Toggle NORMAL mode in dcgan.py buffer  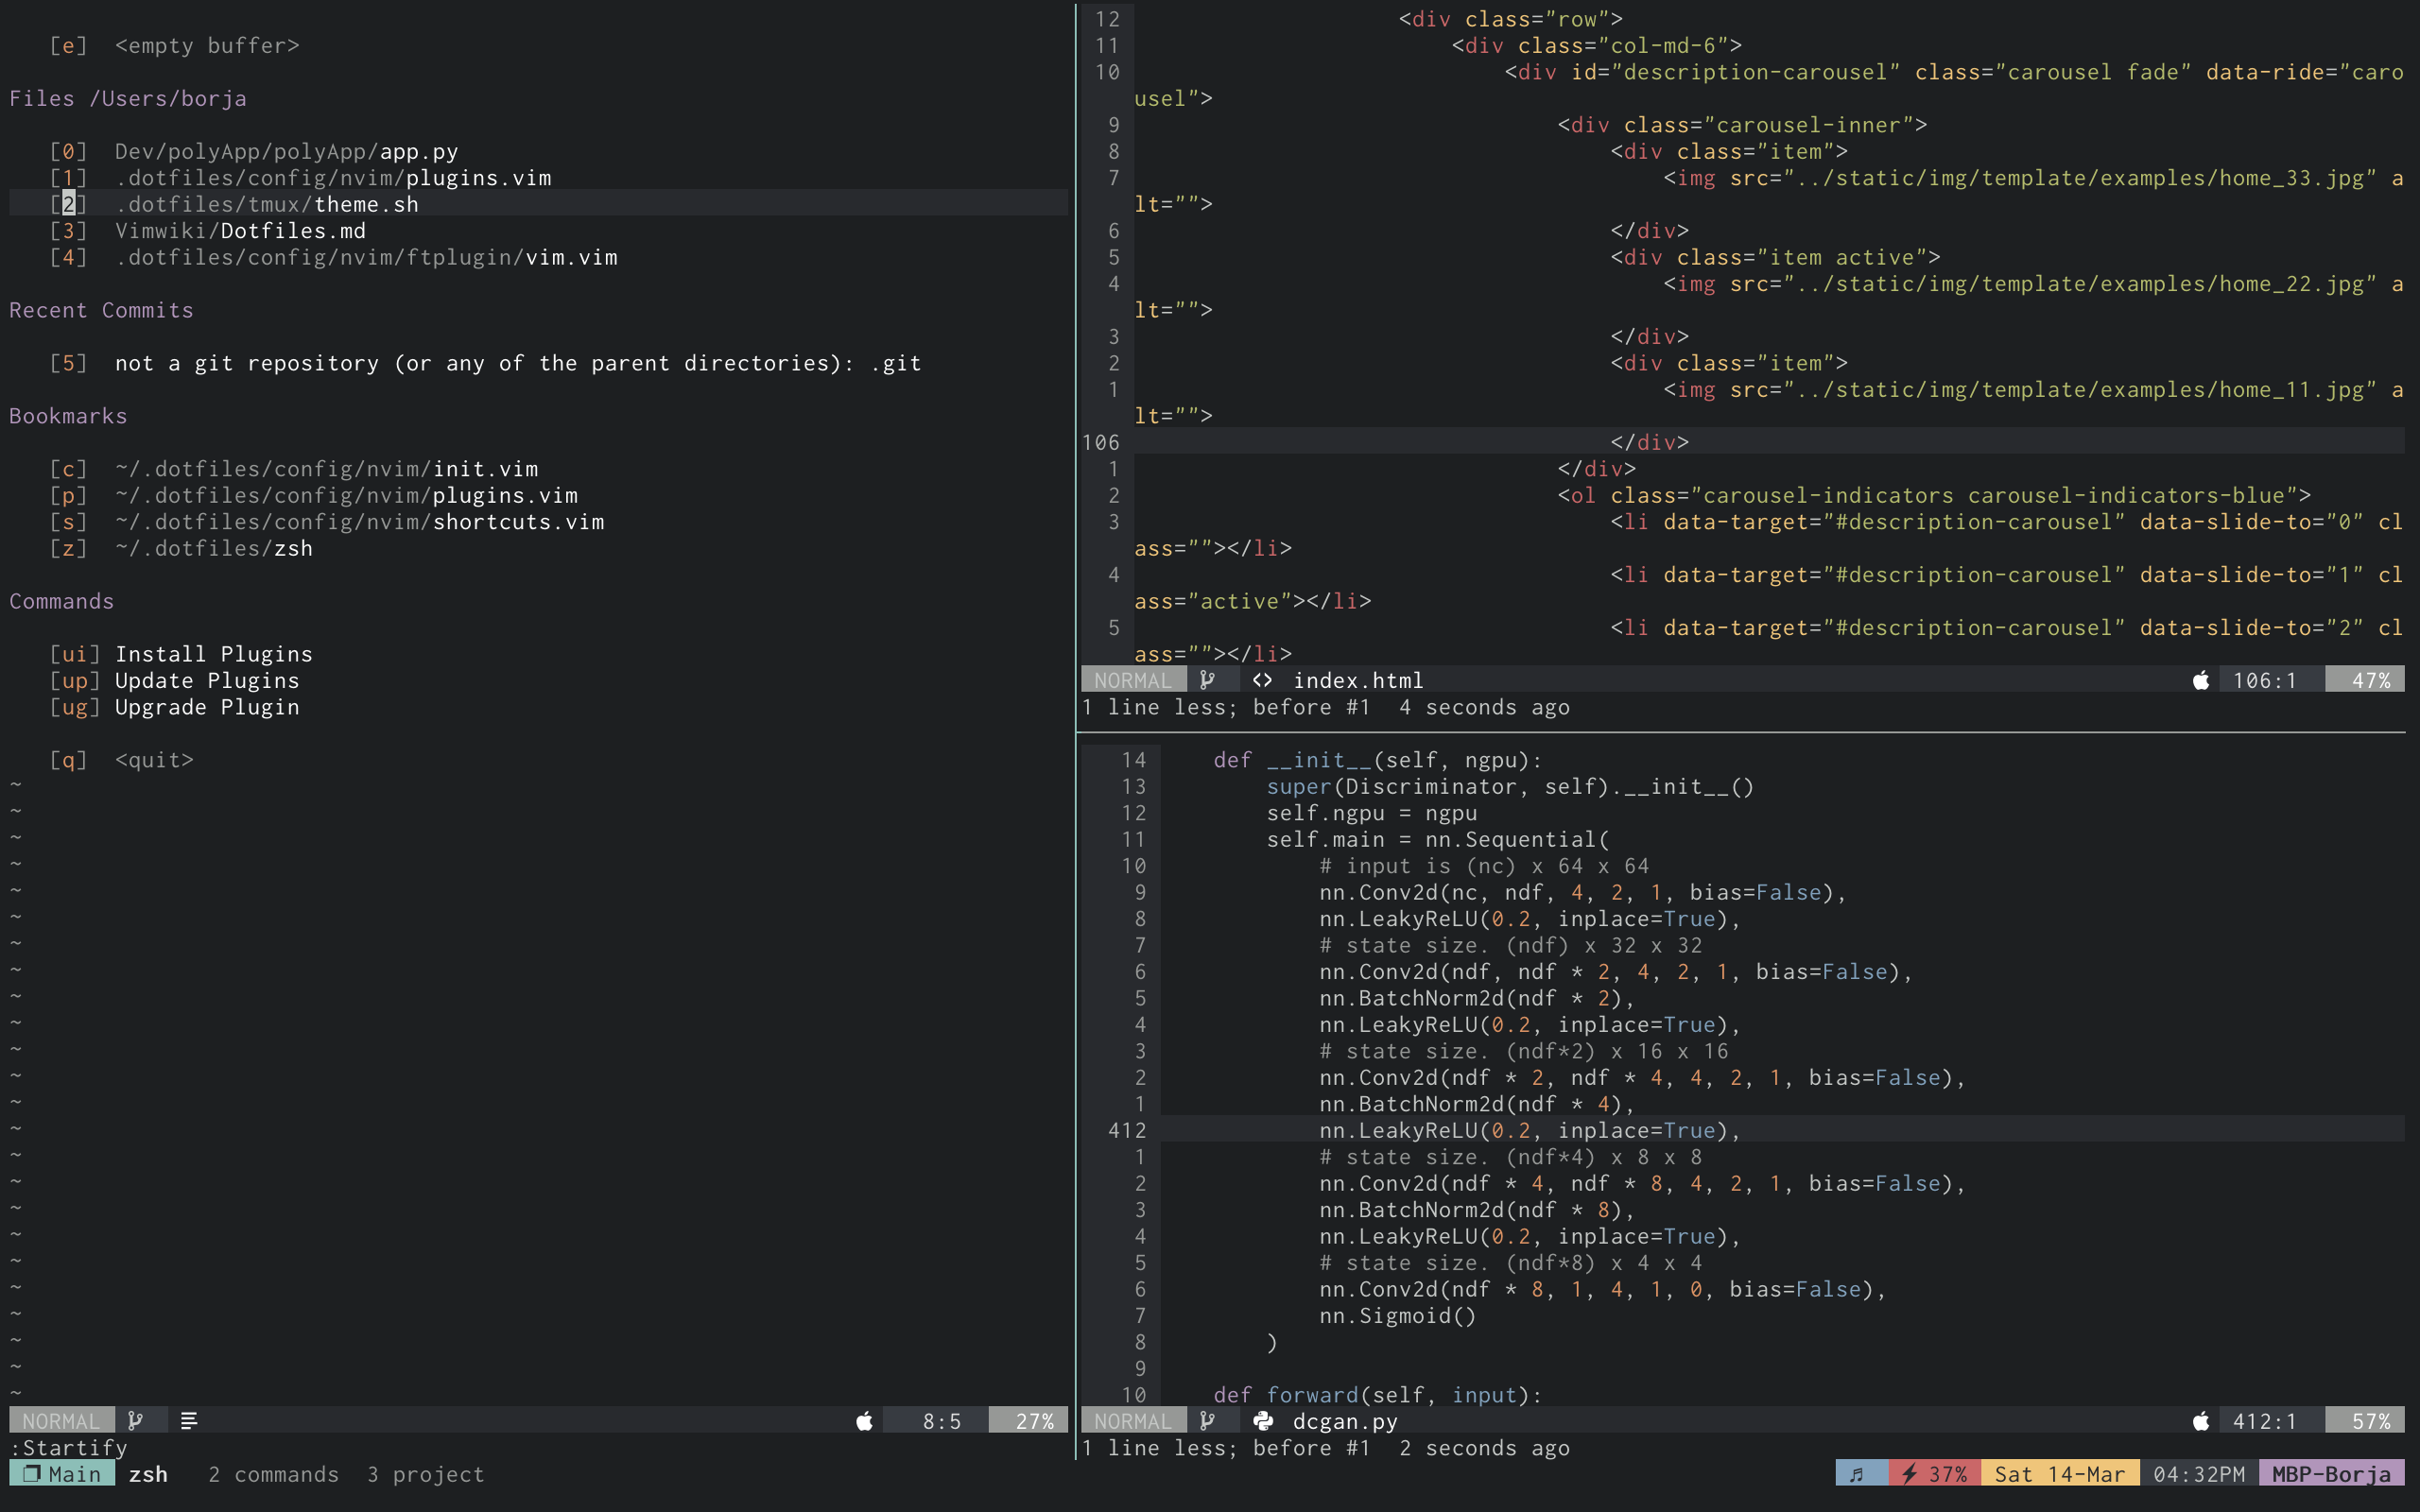[1129, 1419]
